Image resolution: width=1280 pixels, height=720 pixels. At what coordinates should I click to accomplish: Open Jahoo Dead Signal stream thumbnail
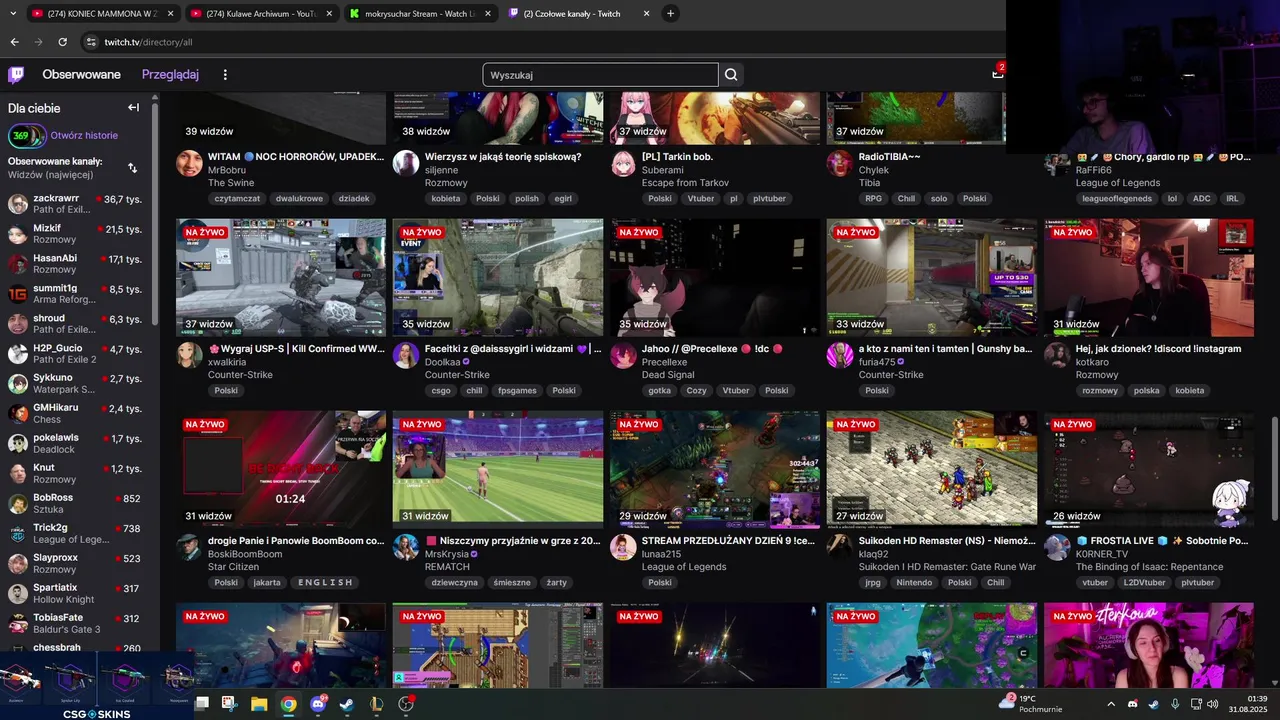pos(715,278)
